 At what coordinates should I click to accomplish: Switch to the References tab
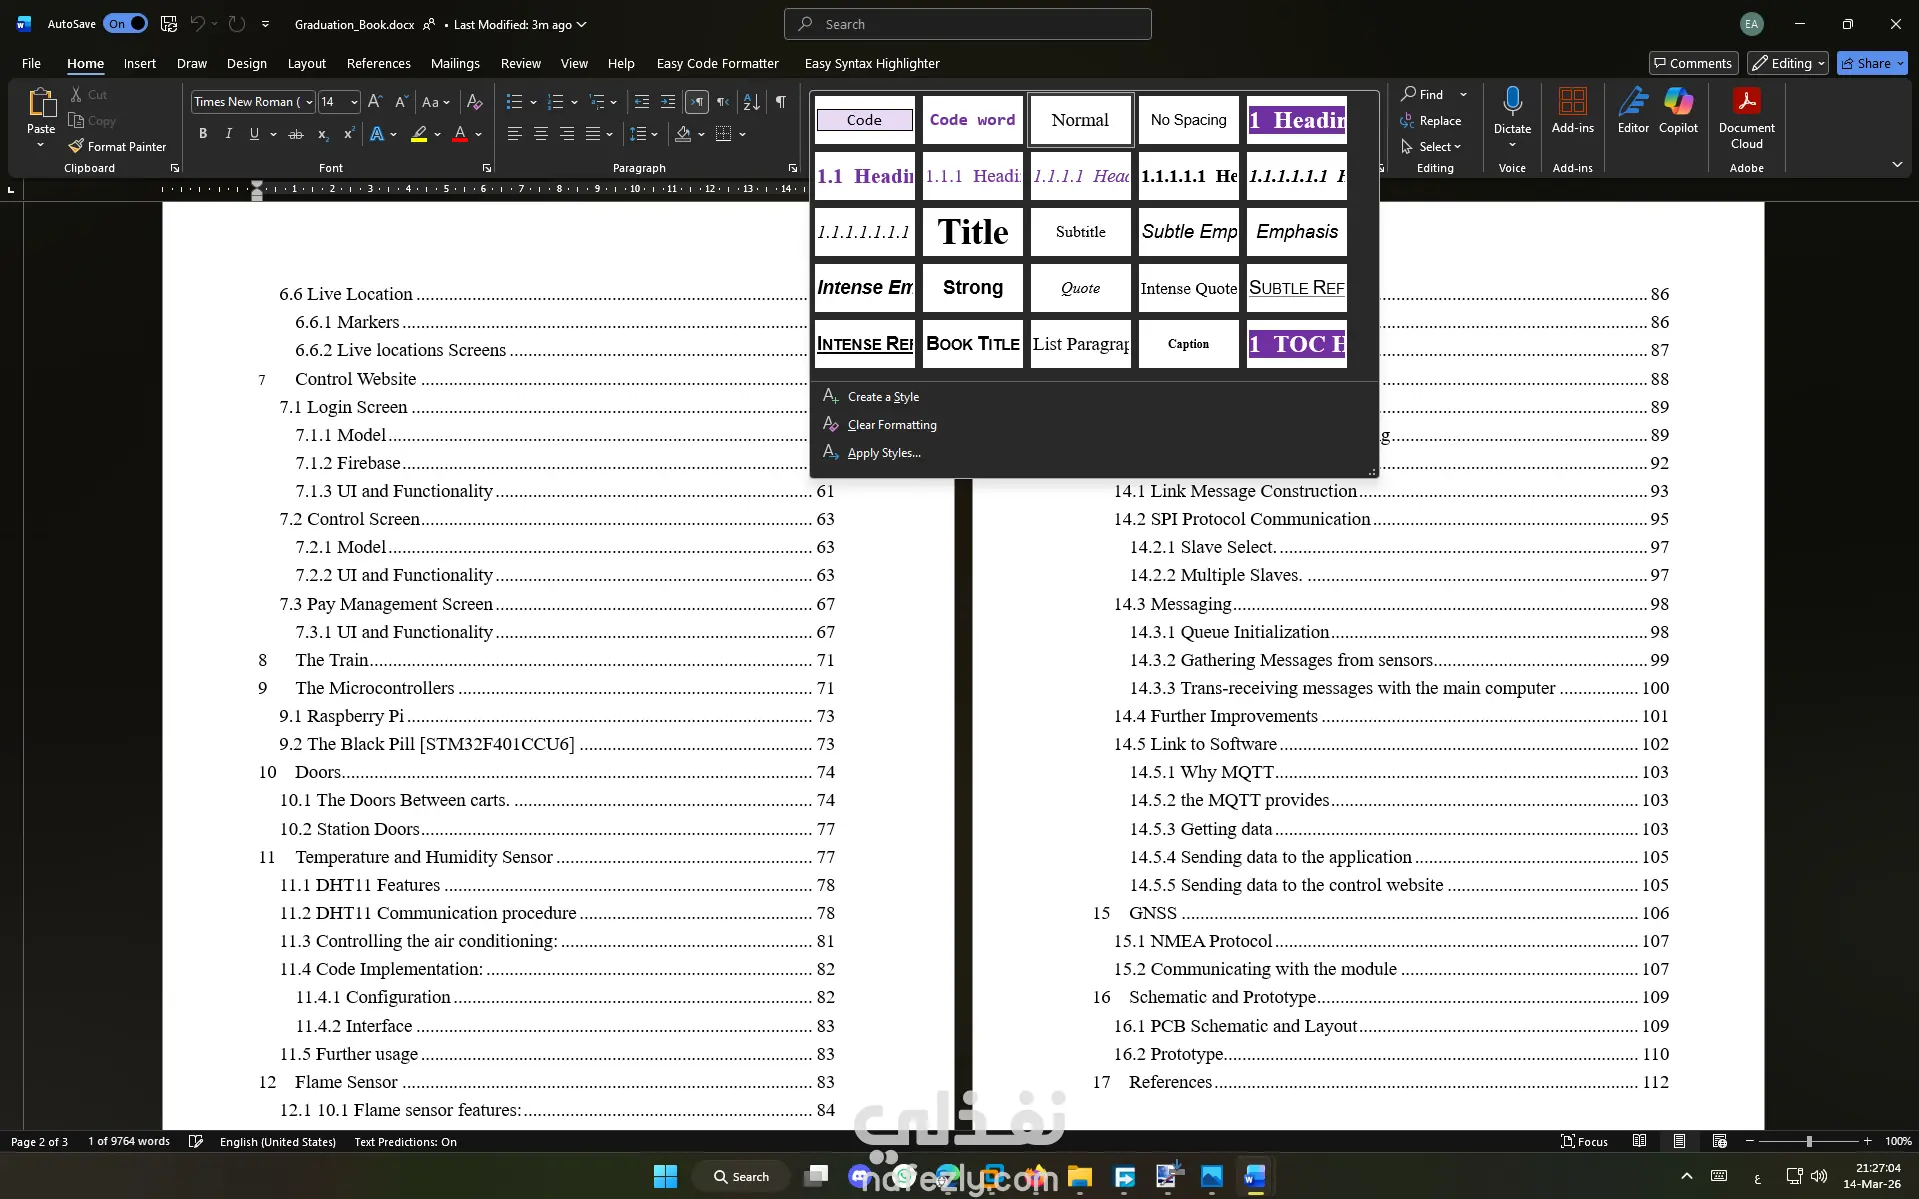pos(378,63)
